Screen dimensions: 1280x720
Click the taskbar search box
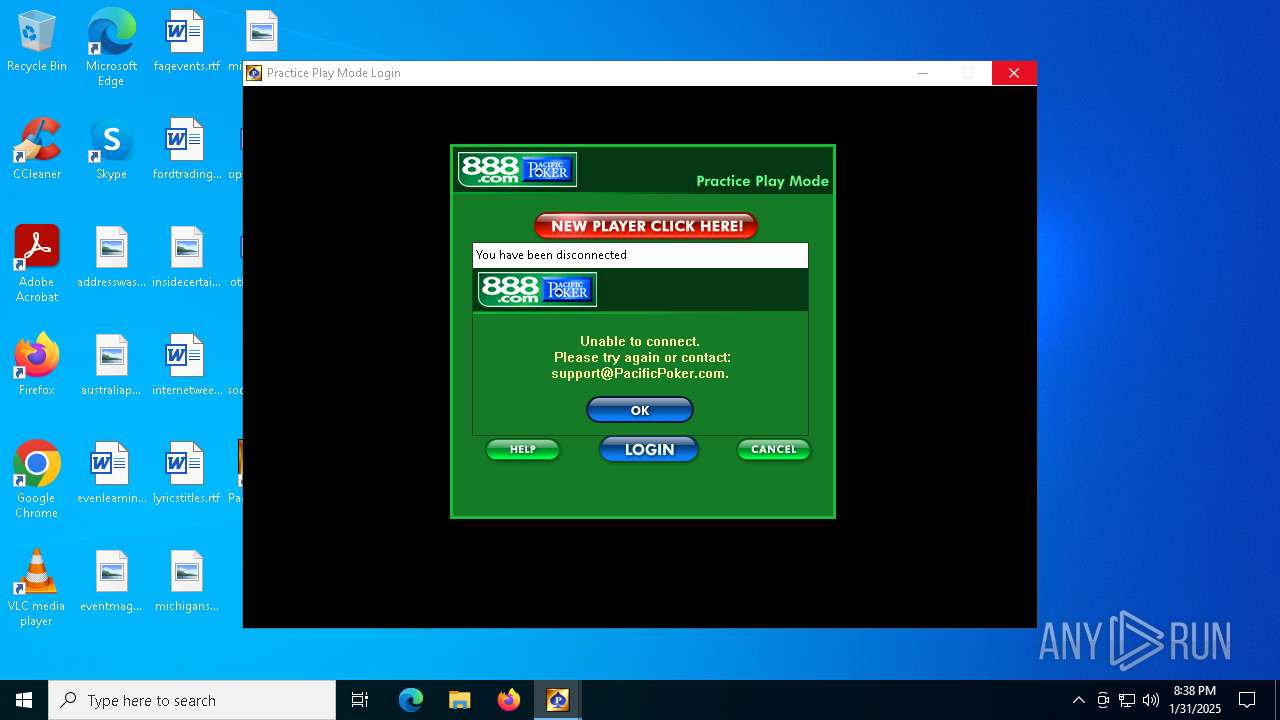click(192, 700)
